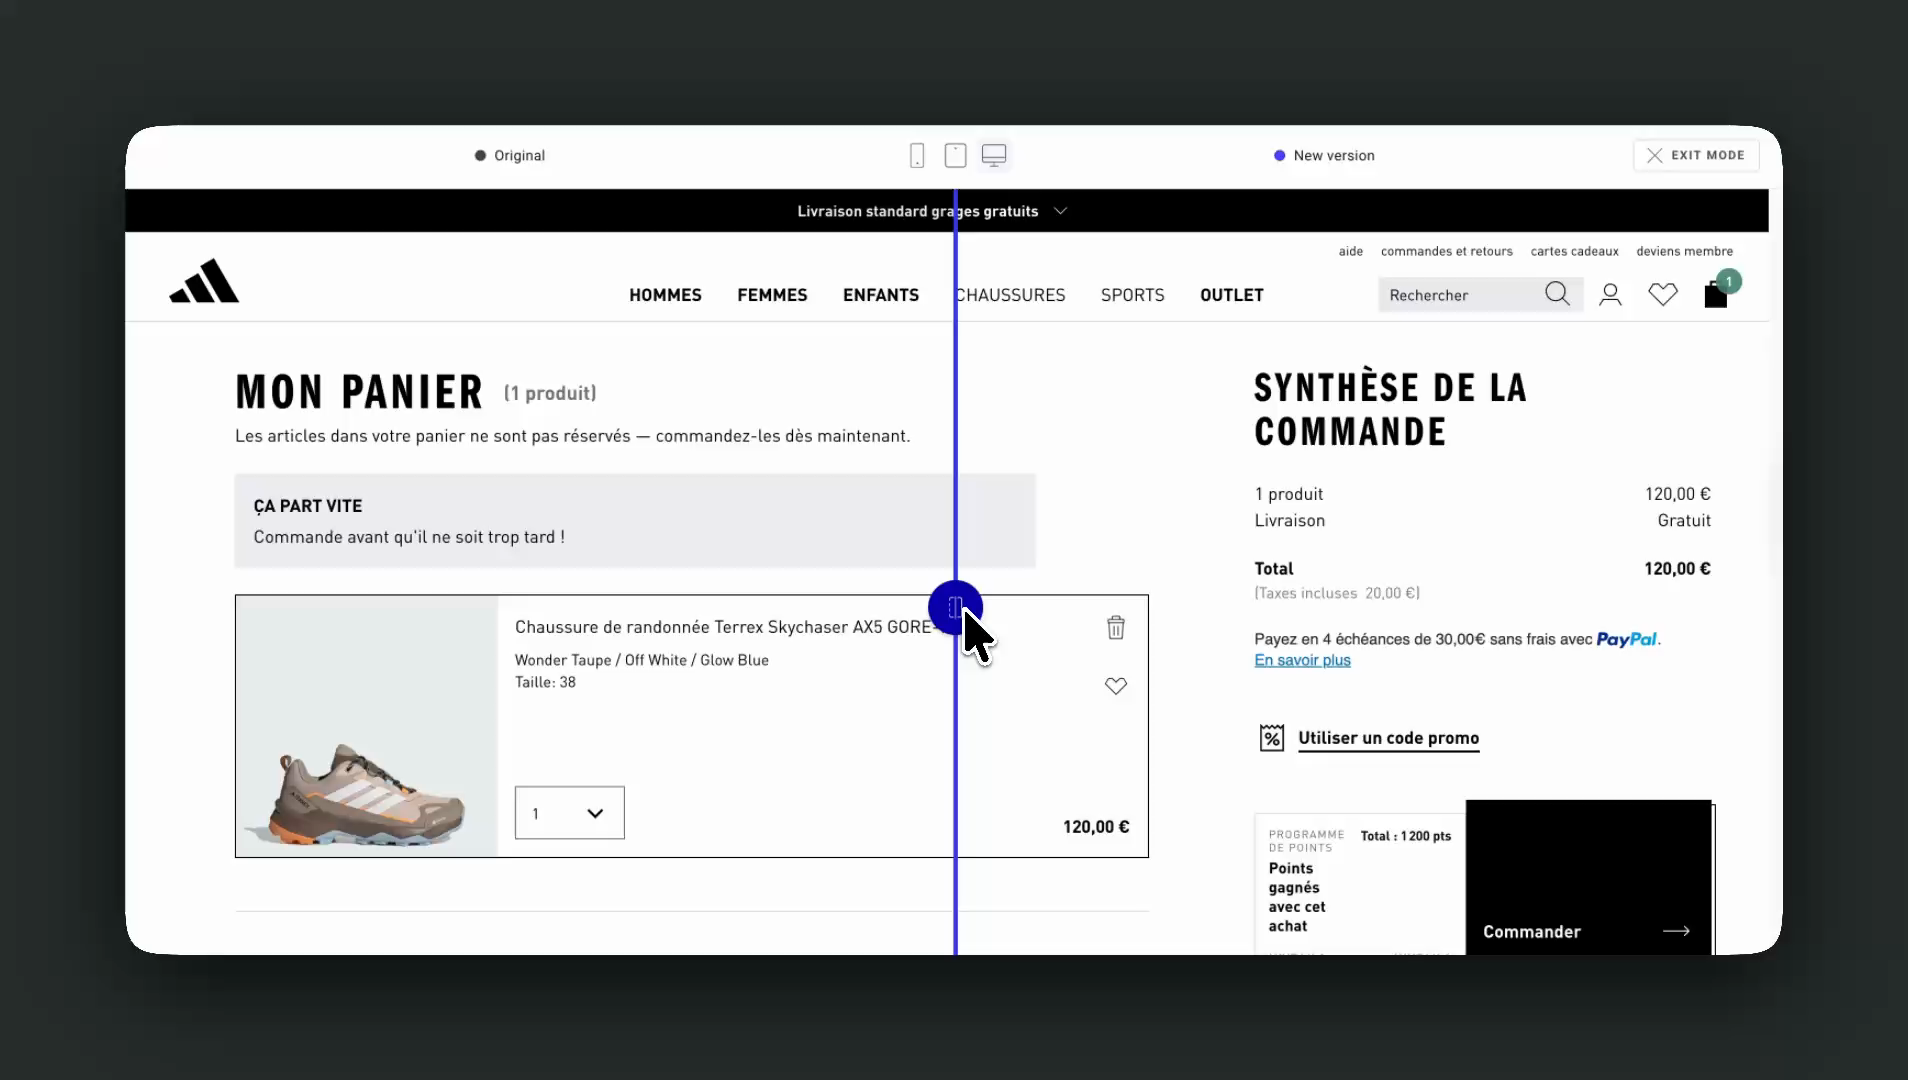This screenshot has height=1080, width=1908.
Task: Click the search magnifier icon
Action: 1557,294
